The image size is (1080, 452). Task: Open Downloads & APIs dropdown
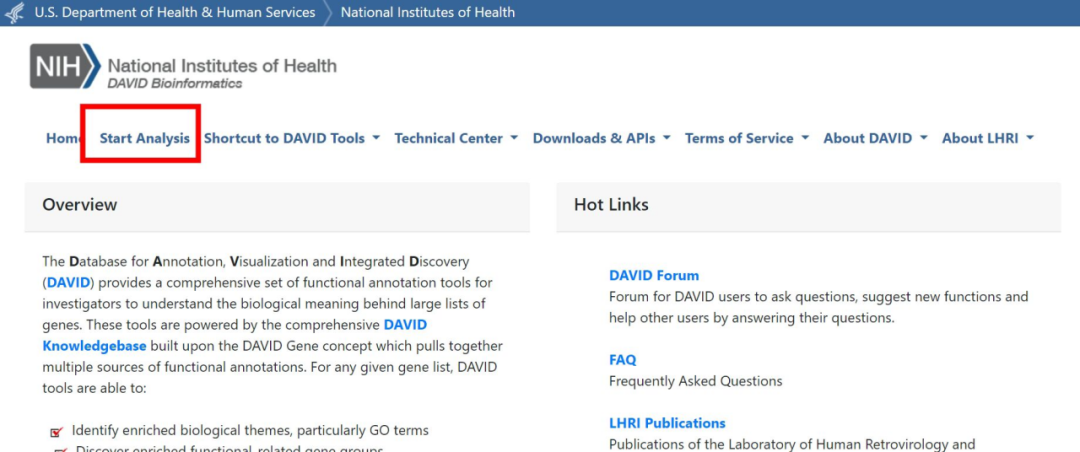pyautogui.click(x=601, y=138)
